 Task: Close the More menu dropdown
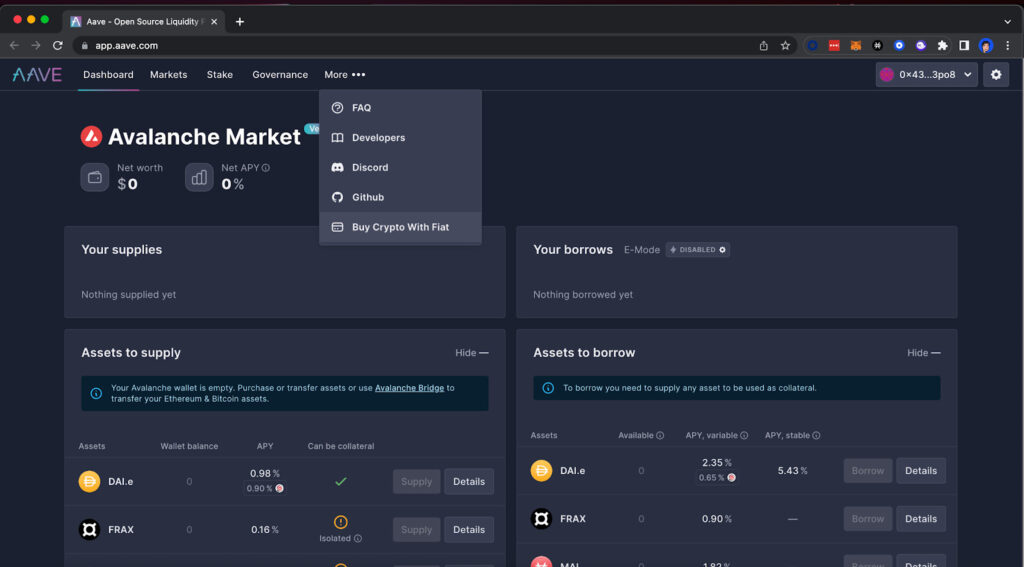tap(345, 75)
